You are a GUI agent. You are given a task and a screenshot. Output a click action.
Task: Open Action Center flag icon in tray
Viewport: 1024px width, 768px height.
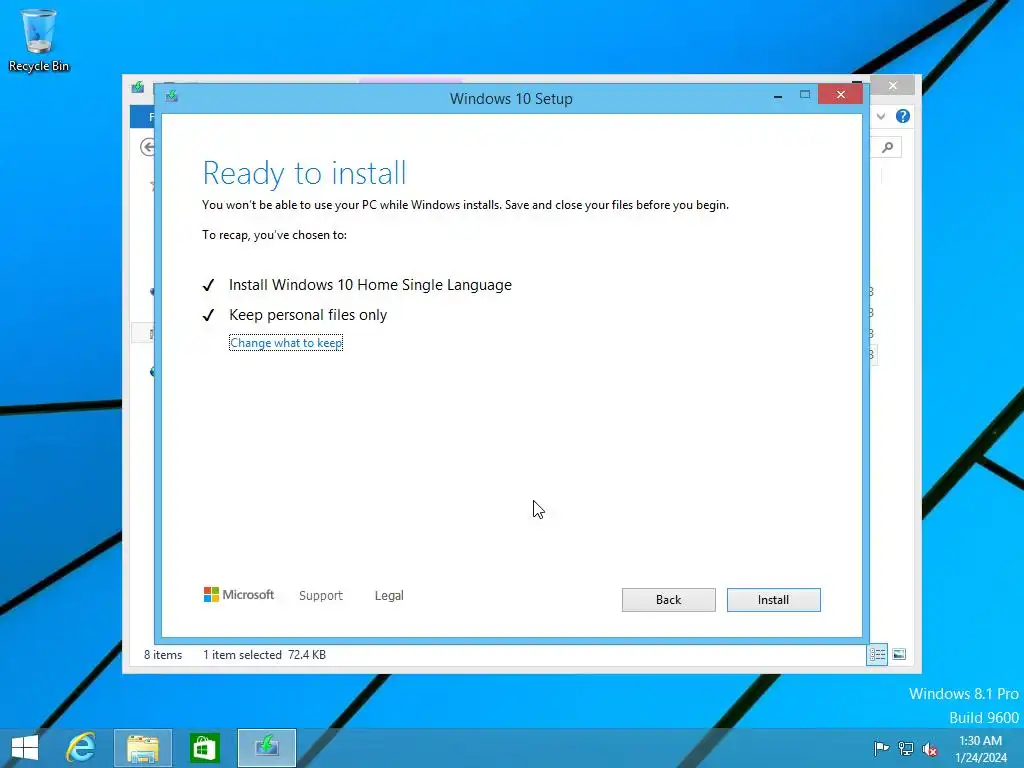coord(881,748)
